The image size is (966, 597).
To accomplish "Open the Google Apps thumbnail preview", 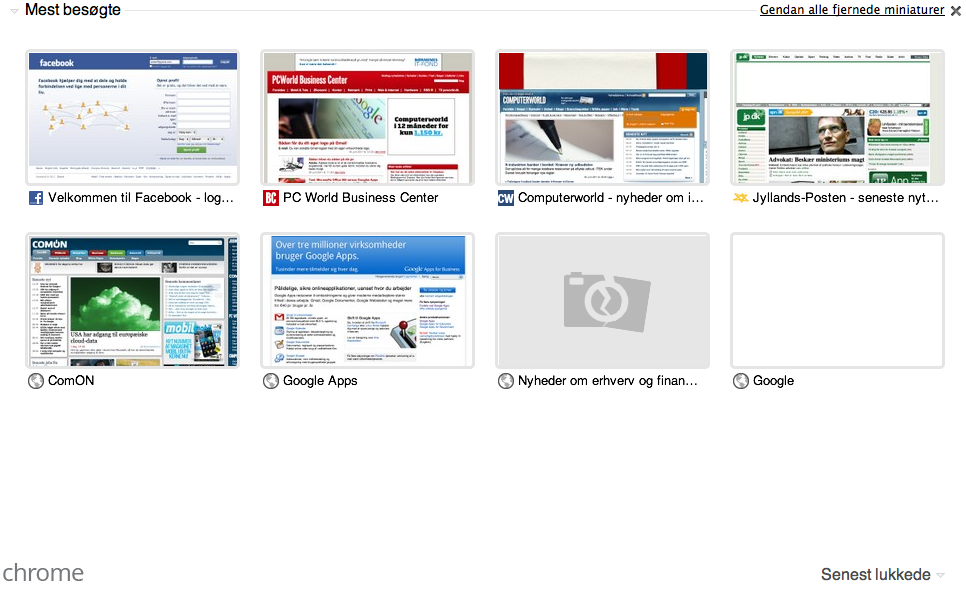I will [367, 301].
